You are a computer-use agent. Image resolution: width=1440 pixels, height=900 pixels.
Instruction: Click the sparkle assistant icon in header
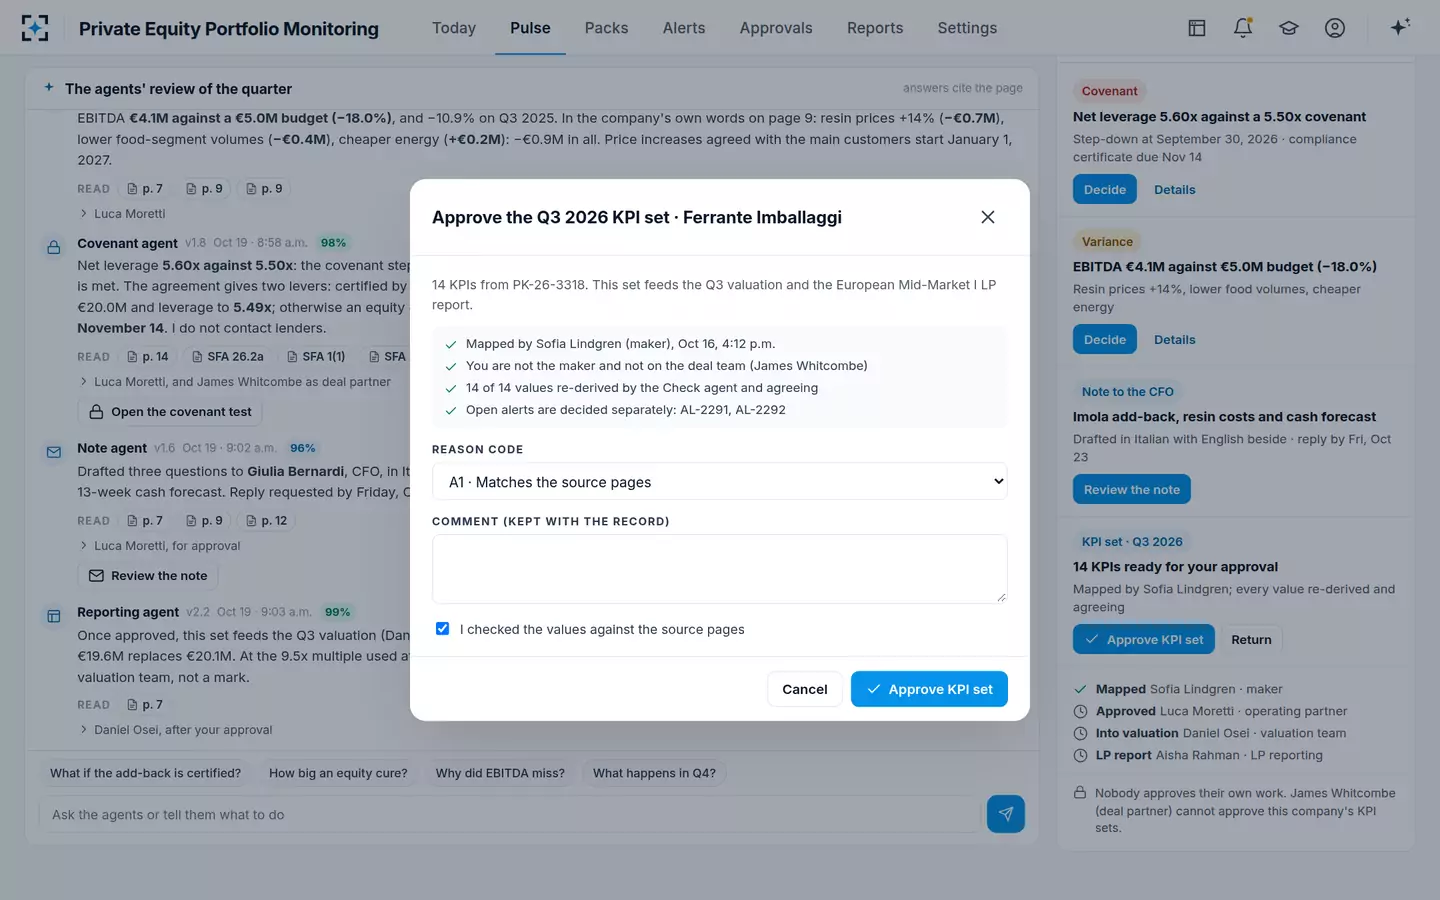pos(1400,27)
